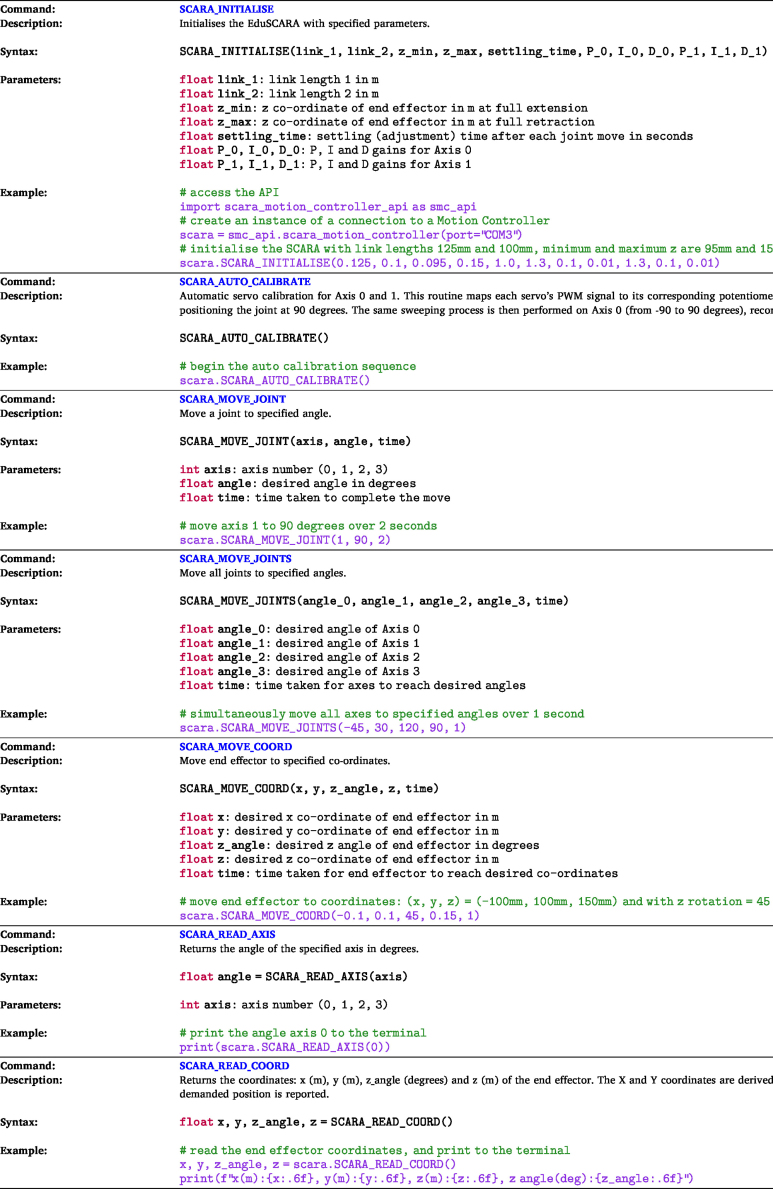
Task: Click '# begin the auto calibration sequence' comment
Action: (297, 366)
